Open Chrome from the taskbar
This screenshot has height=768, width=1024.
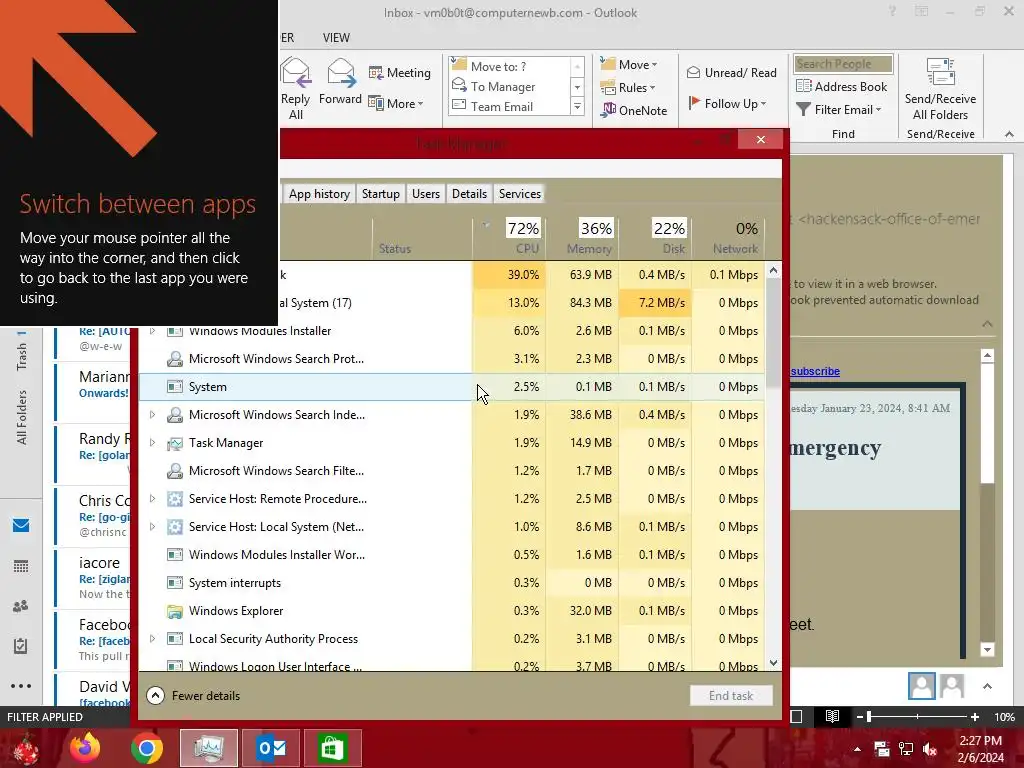(x=146, y=748)
